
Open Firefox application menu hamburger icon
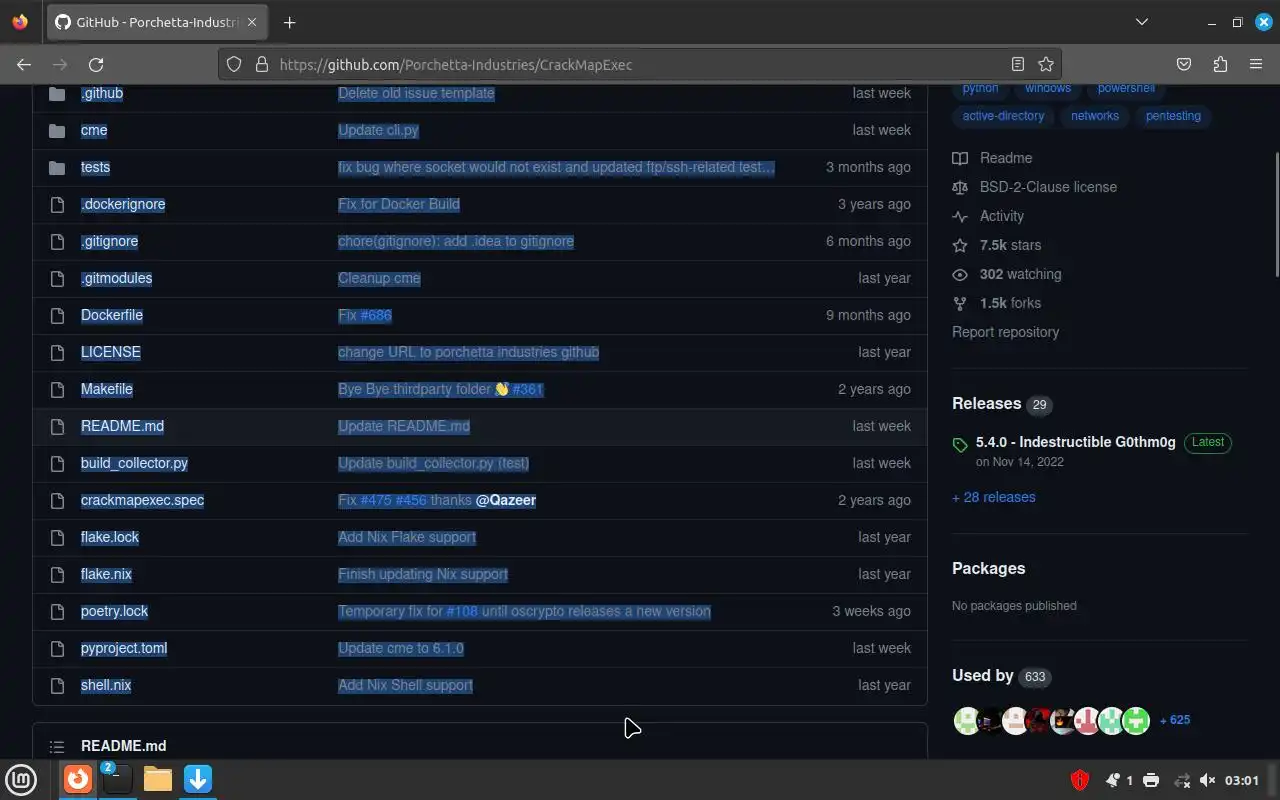click(1256, 64)
